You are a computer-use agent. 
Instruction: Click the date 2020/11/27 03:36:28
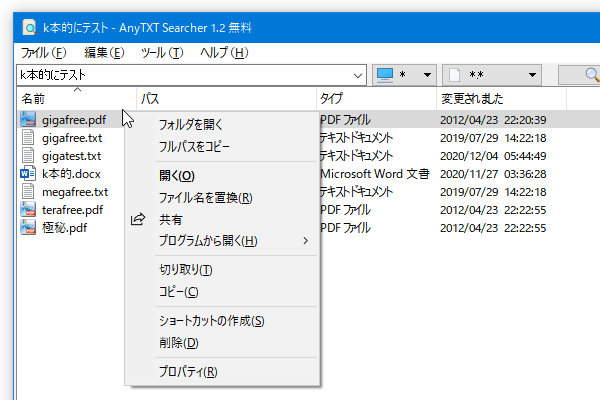pos(493,174)
